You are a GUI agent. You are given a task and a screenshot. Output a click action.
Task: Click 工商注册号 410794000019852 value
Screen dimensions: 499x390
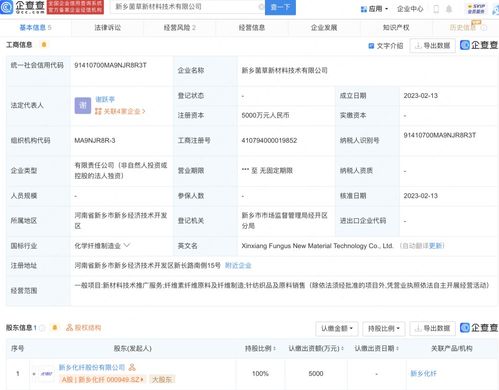pyautogui.click(x=269, y=140)
